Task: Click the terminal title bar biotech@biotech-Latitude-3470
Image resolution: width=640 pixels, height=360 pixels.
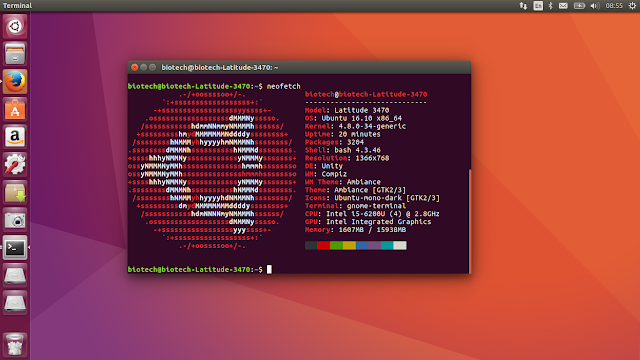Action: point(220,67)
